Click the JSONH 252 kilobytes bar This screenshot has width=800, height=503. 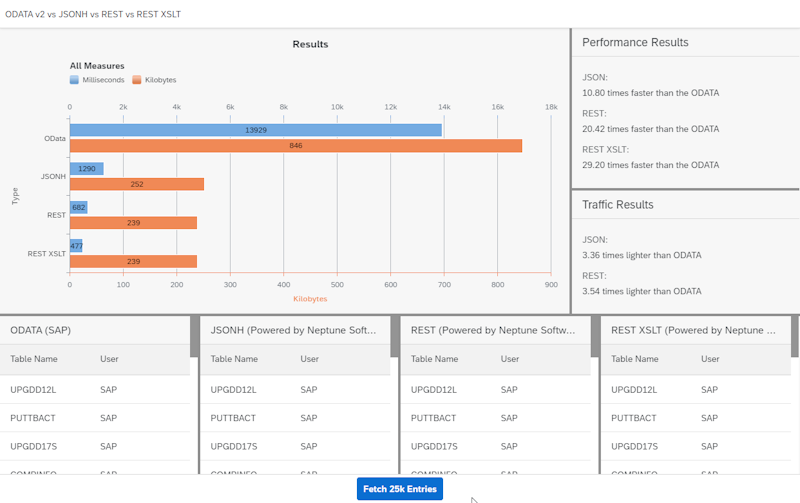(136, 184)
